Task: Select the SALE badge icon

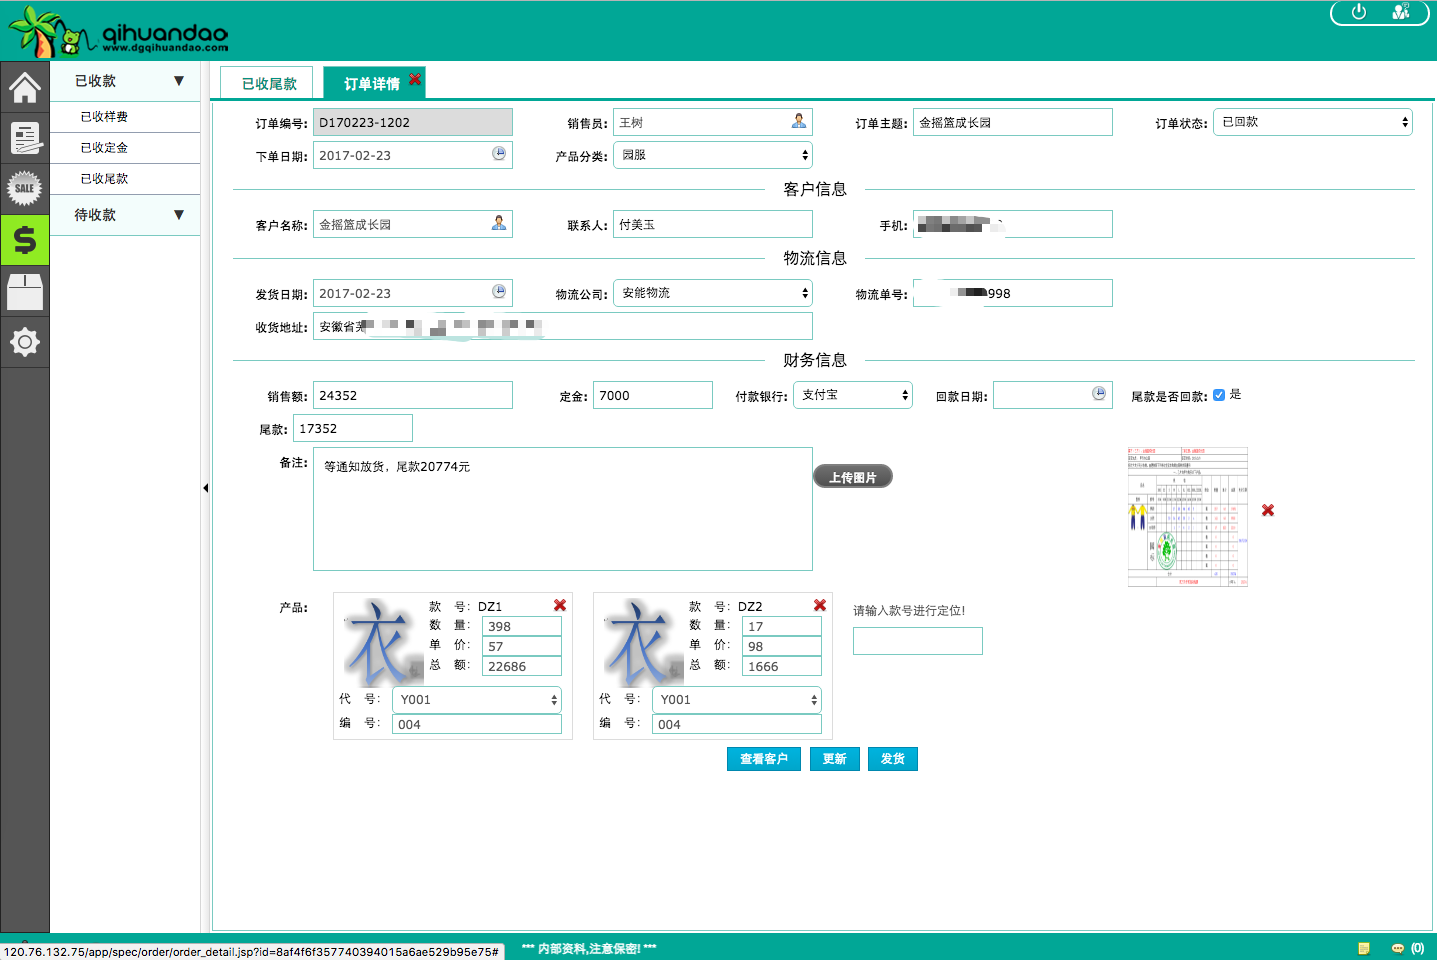Action: 25,188
